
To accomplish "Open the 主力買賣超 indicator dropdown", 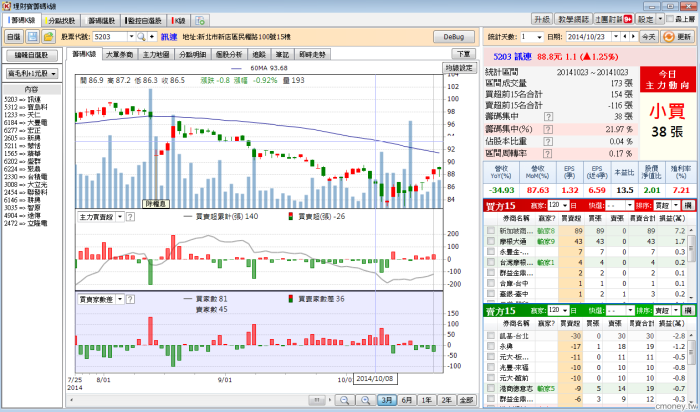I will tap(121, 216).
